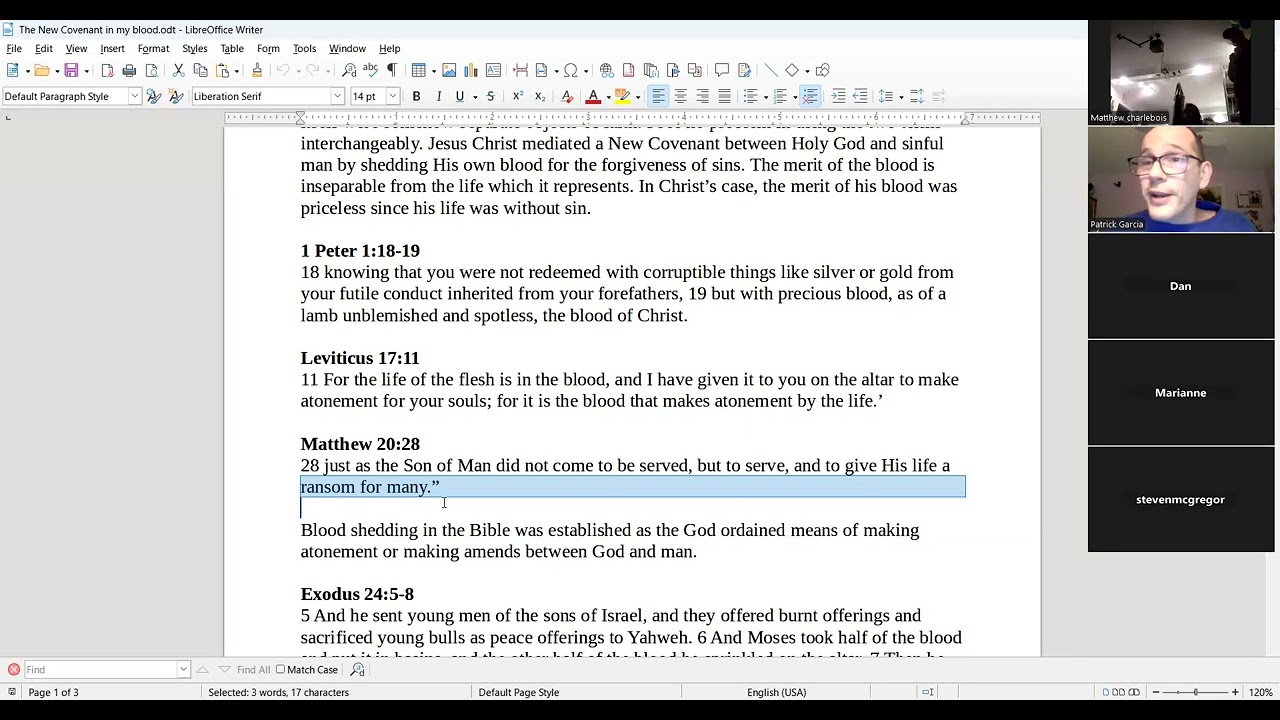The width and height of the screenshot is (1280, 720).
Task: Click the Insert Footnote icon
Action: pos(628,70)
